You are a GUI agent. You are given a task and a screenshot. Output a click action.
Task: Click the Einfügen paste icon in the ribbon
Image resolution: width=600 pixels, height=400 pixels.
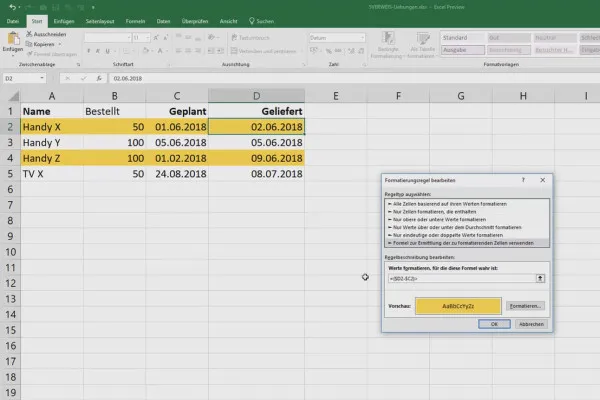[x=13, y=38]
